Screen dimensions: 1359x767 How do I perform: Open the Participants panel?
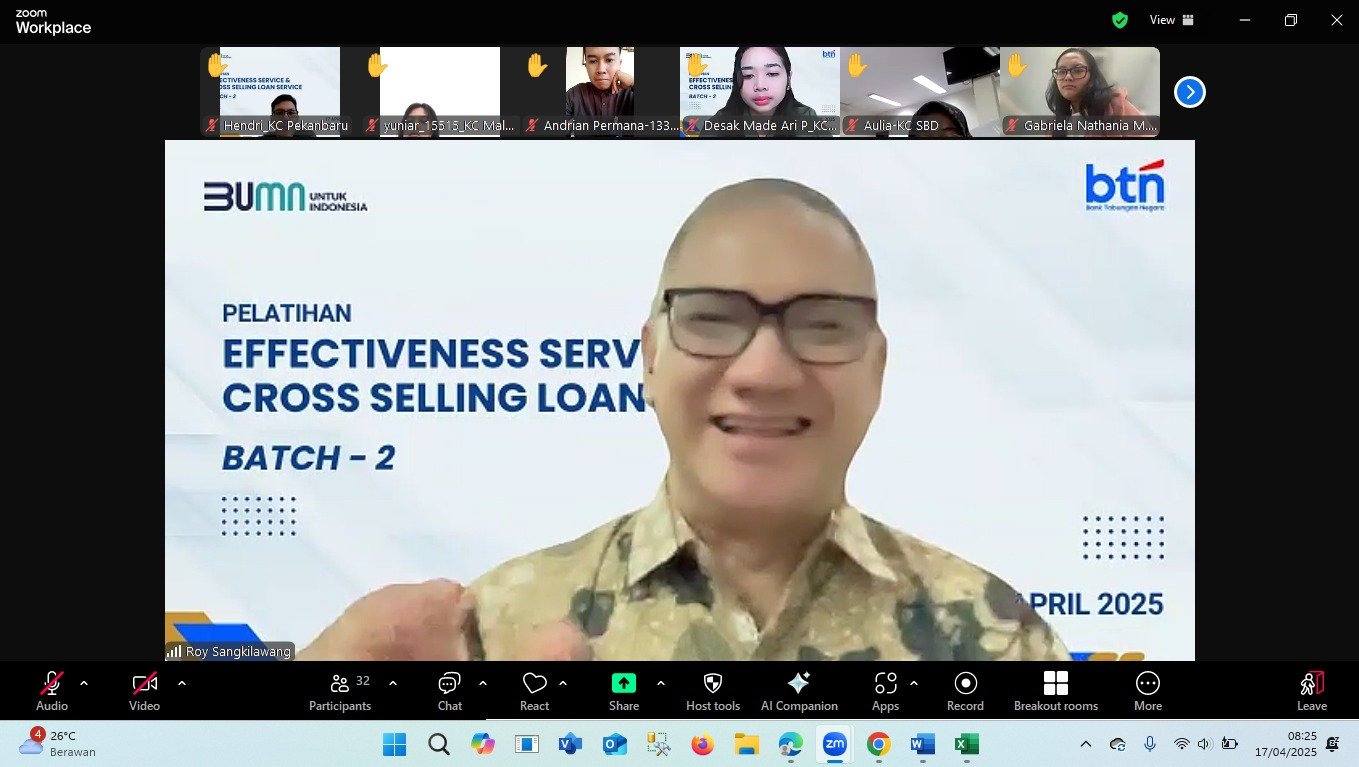(340, 690)
